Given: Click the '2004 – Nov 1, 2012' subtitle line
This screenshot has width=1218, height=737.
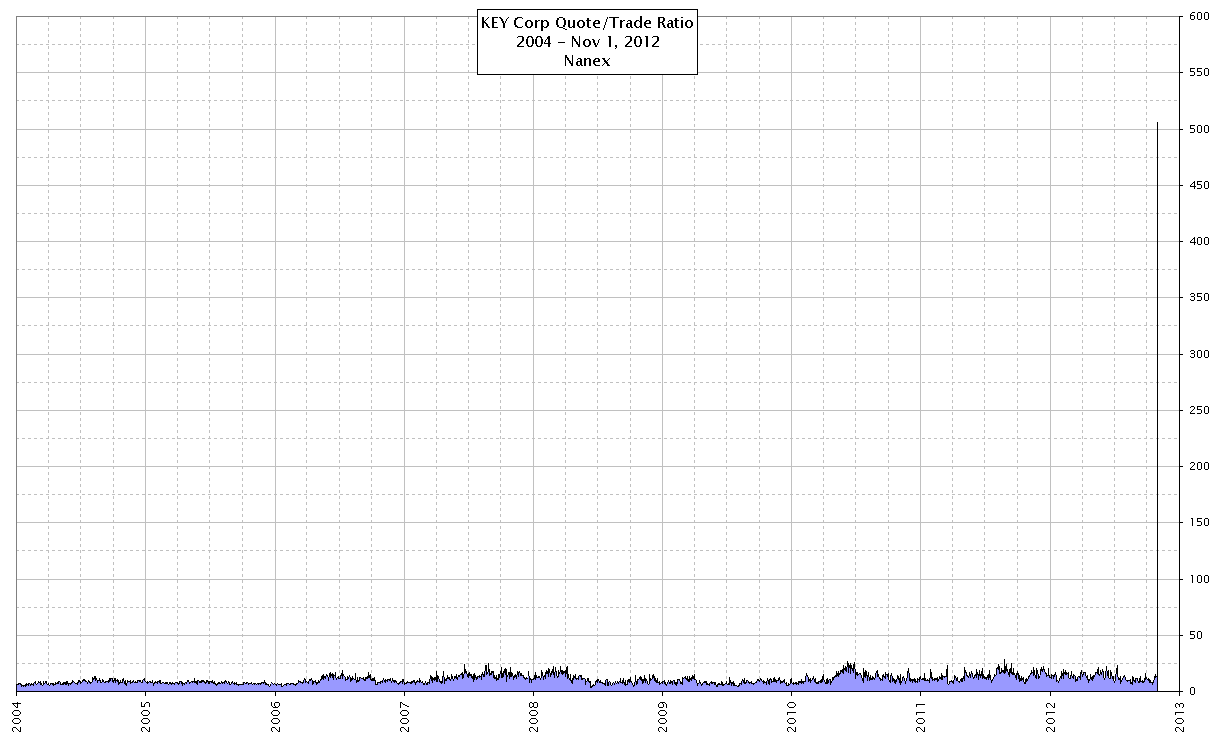Looking at the screenshot, I should 586,42.
